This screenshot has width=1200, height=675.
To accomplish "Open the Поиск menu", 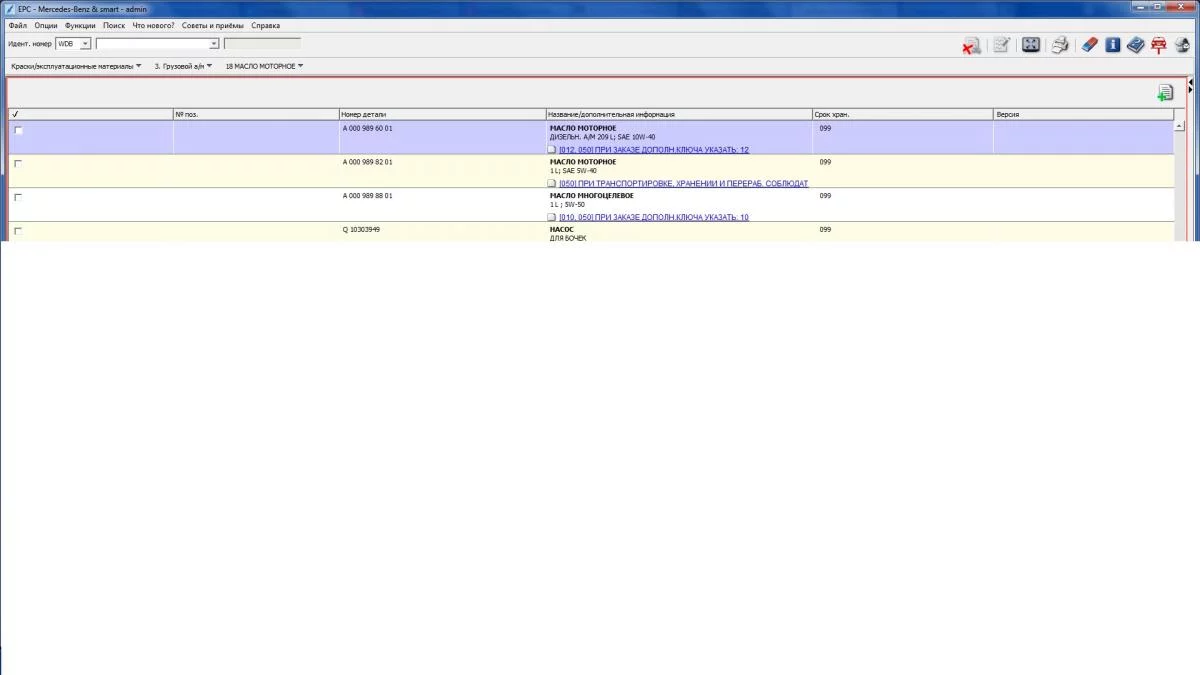I will coord(114,25).
